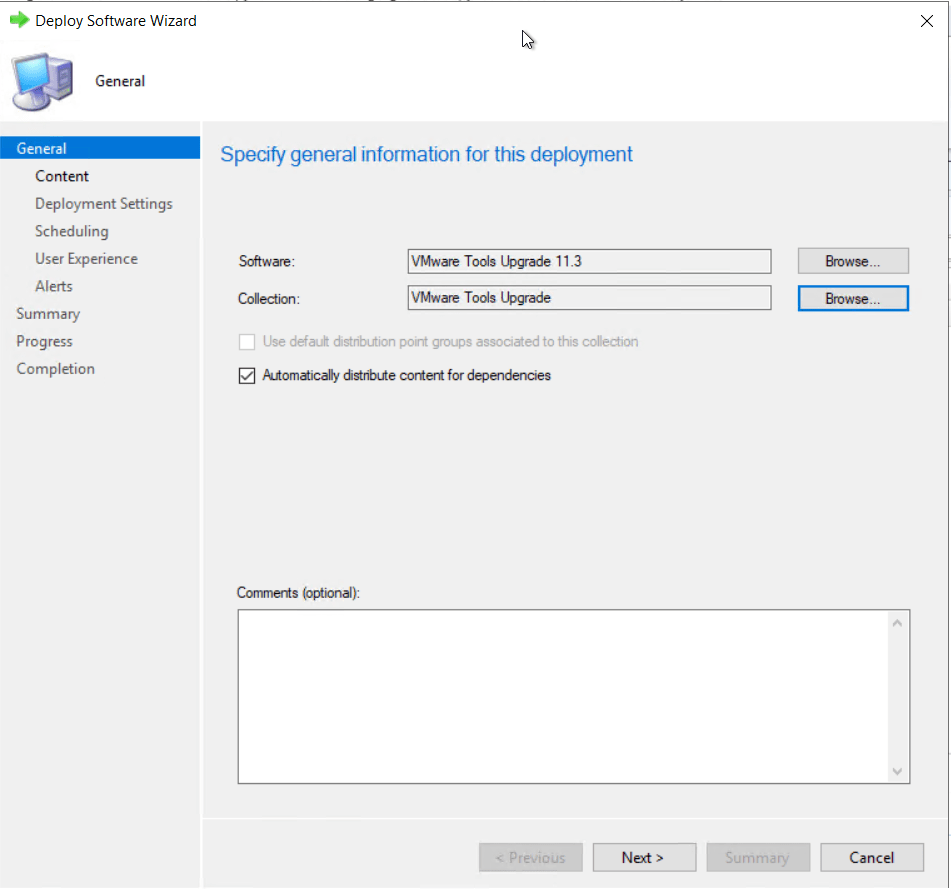The image size is (951, 889).
Task: Click the computer icon in the header
Action: pos(43,82)
